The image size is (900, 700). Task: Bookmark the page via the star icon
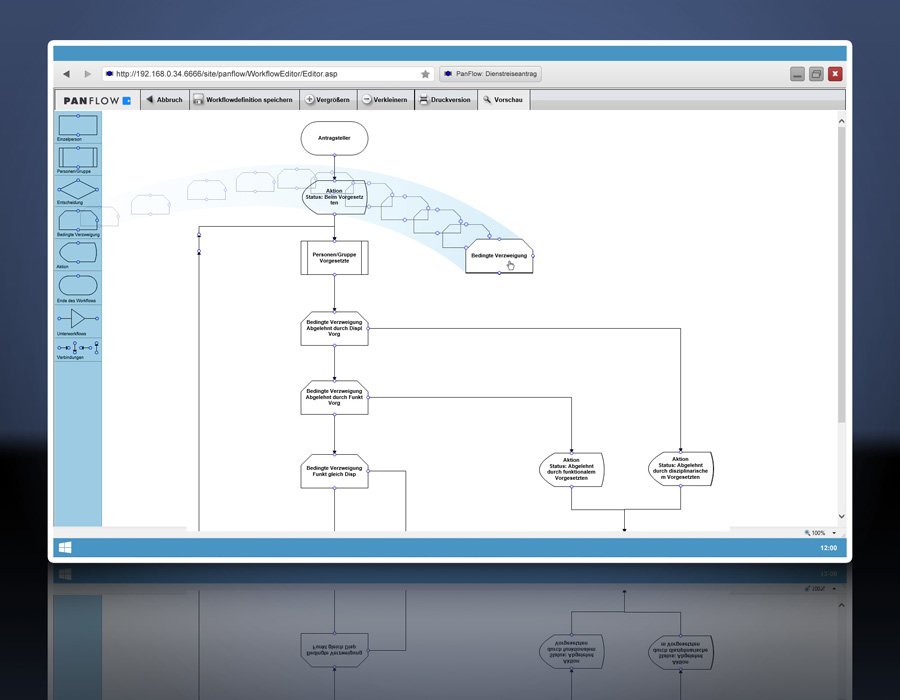[426, 73]
